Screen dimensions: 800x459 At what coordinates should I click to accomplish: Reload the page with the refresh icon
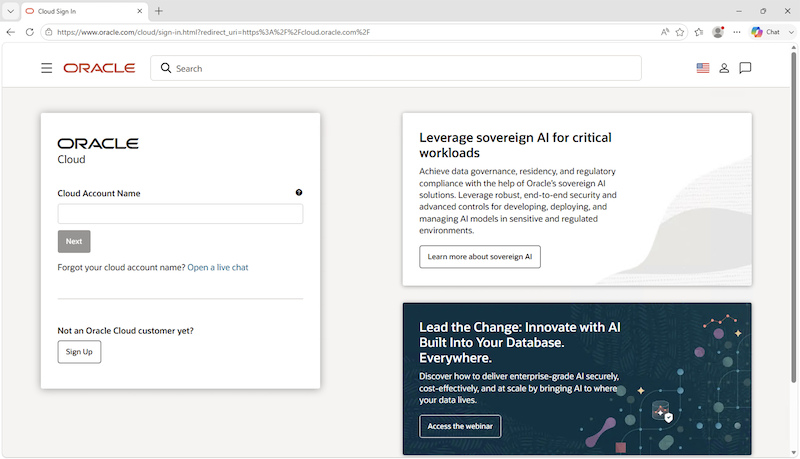tap(30, 32)
